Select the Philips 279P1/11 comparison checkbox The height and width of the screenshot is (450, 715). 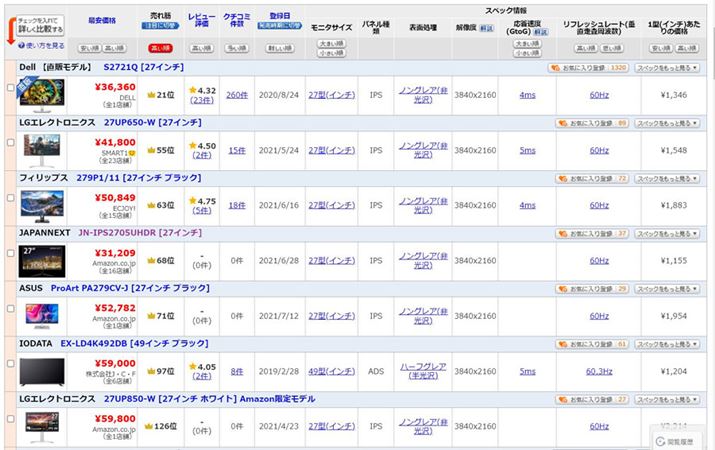[10, 197]
